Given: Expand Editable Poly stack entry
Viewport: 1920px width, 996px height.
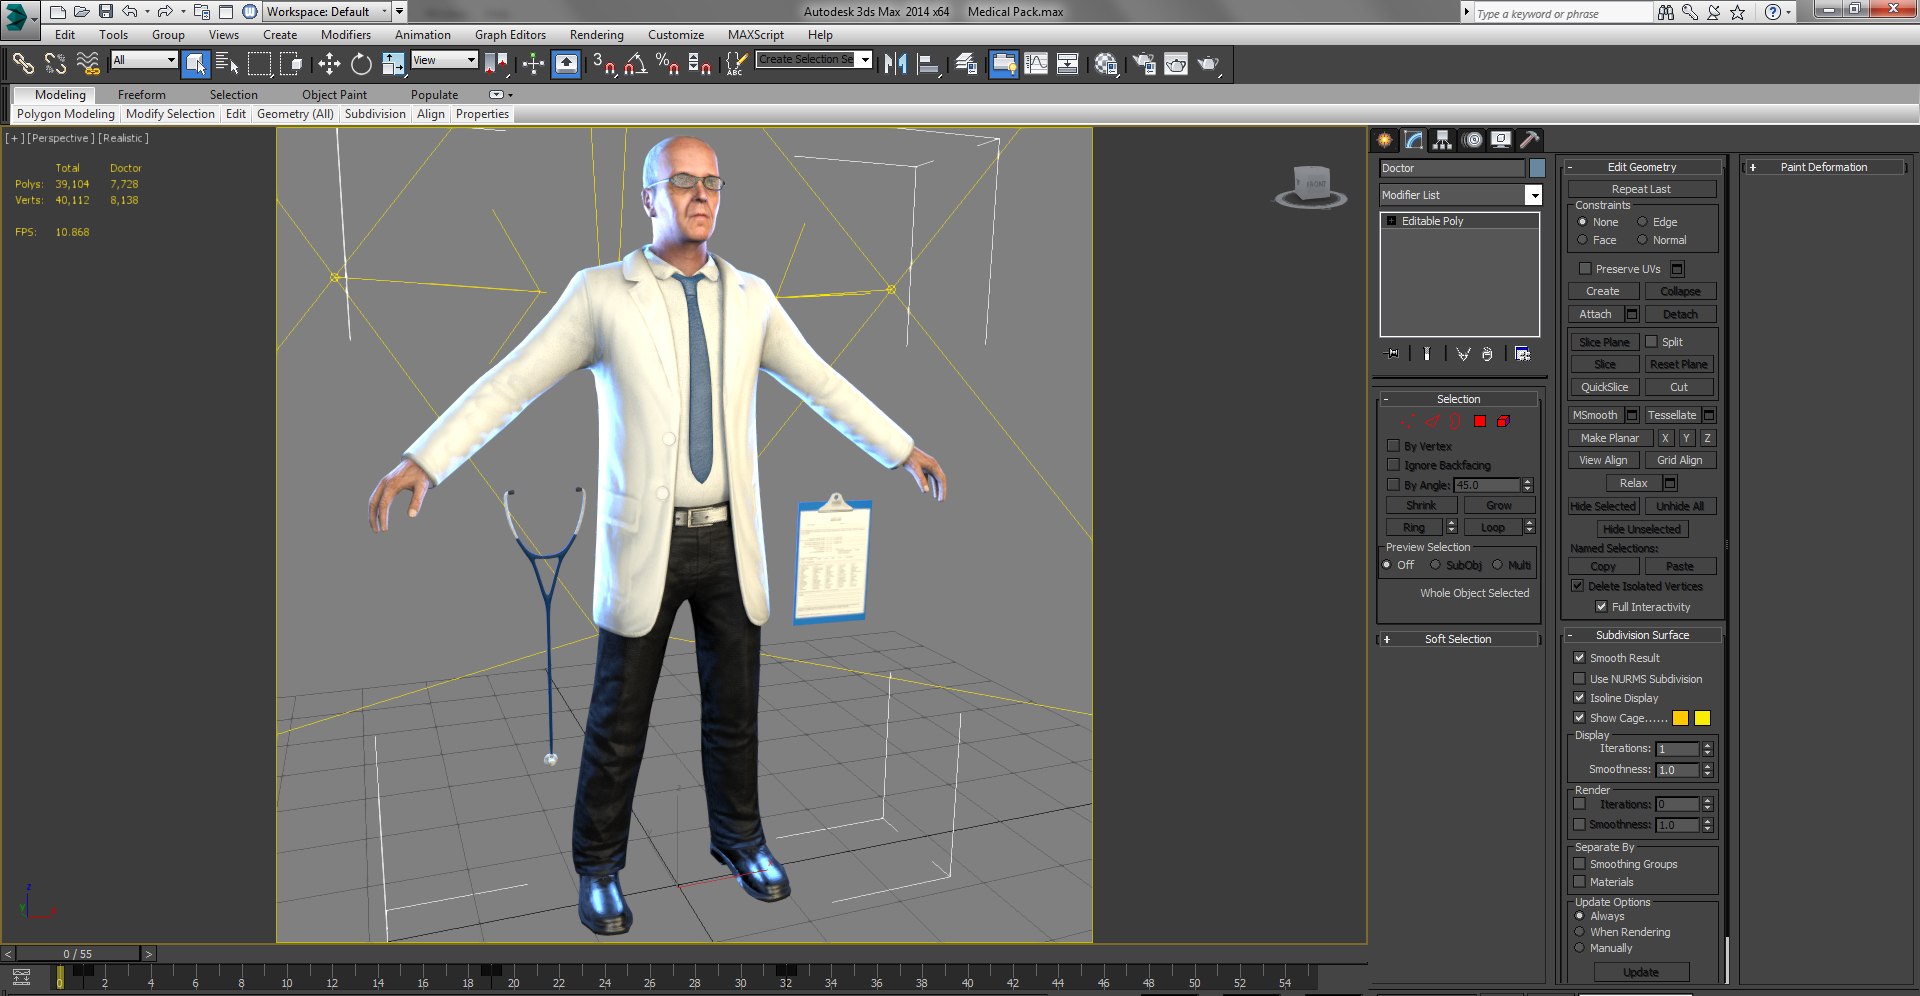Looking at the screenshot, I should coord(1391,221).
